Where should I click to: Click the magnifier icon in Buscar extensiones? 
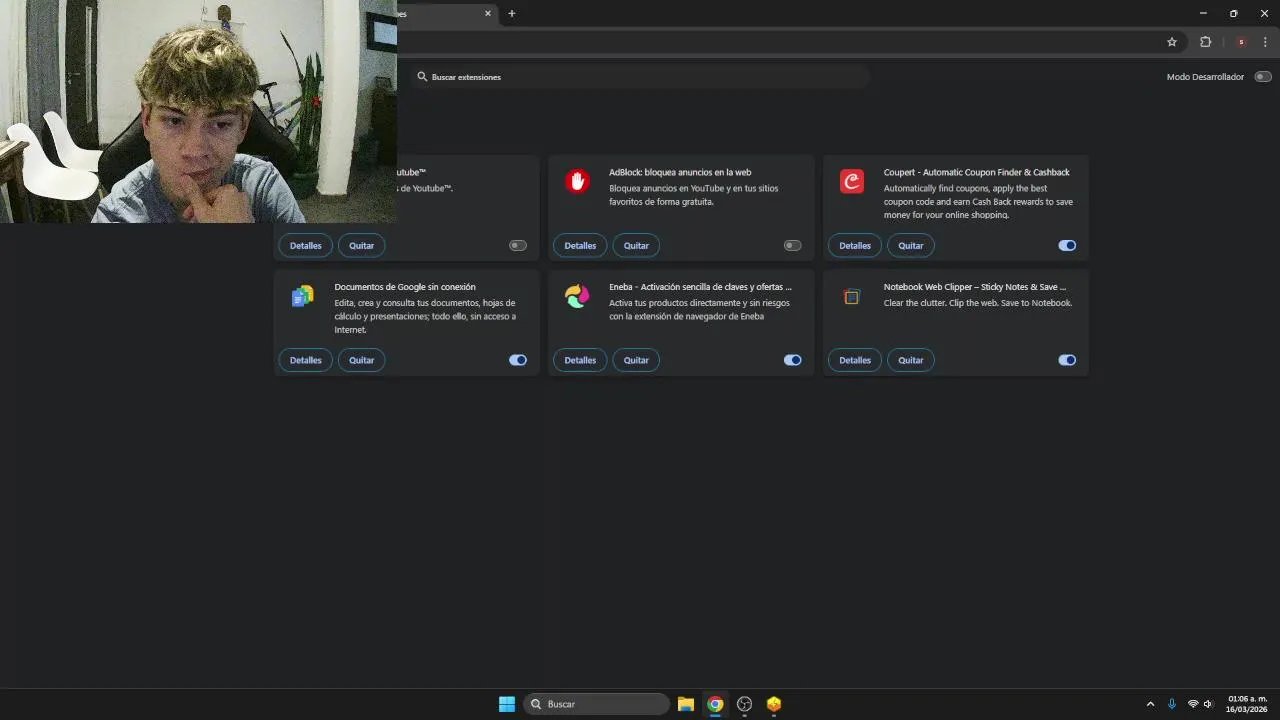(422, 76)
